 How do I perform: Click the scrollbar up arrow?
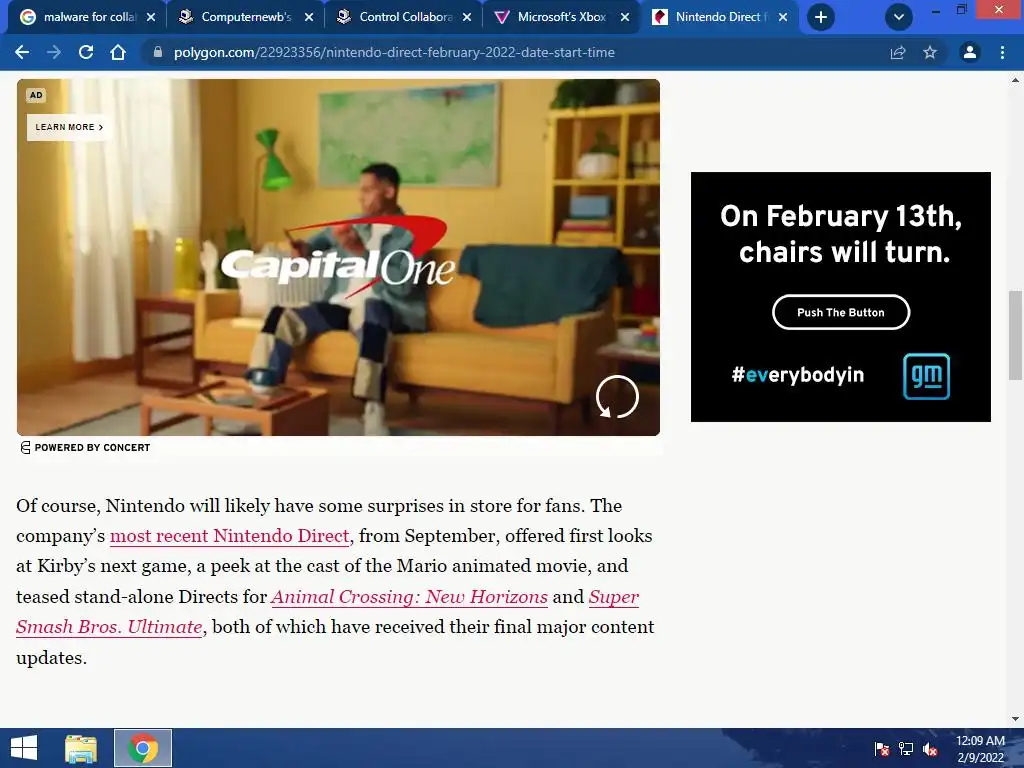(1015, 80)
